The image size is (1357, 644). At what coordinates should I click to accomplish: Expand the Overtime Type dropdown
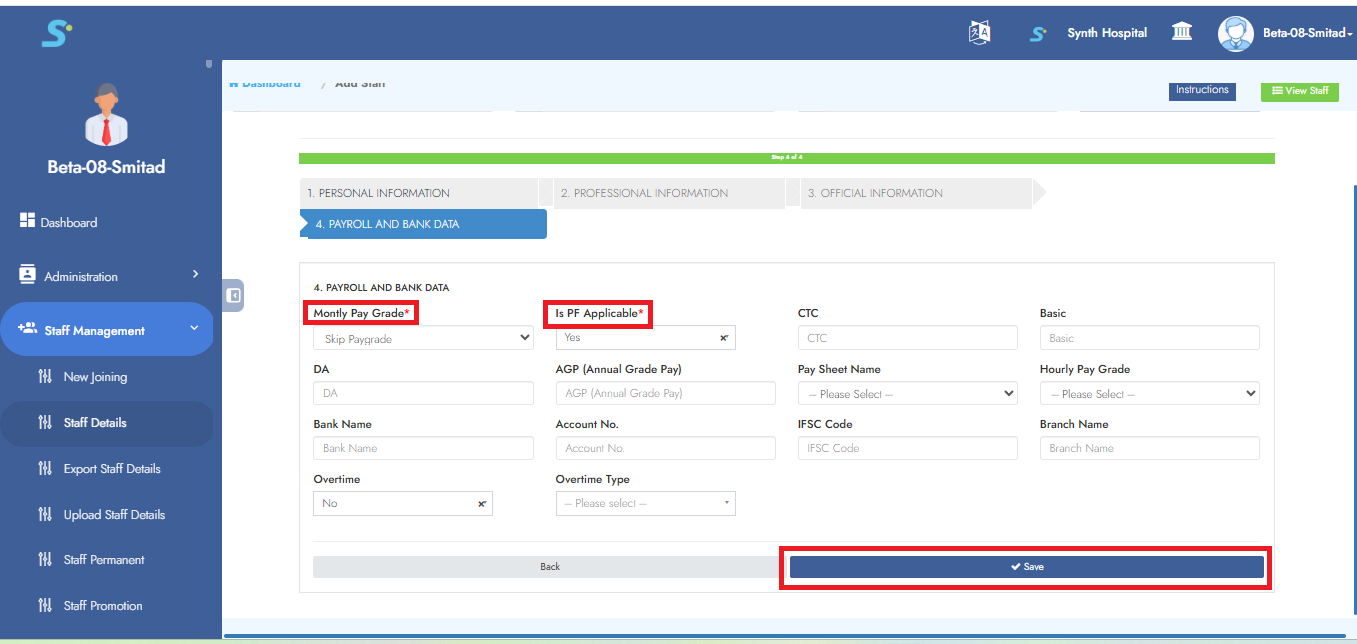tap(645, 504)
